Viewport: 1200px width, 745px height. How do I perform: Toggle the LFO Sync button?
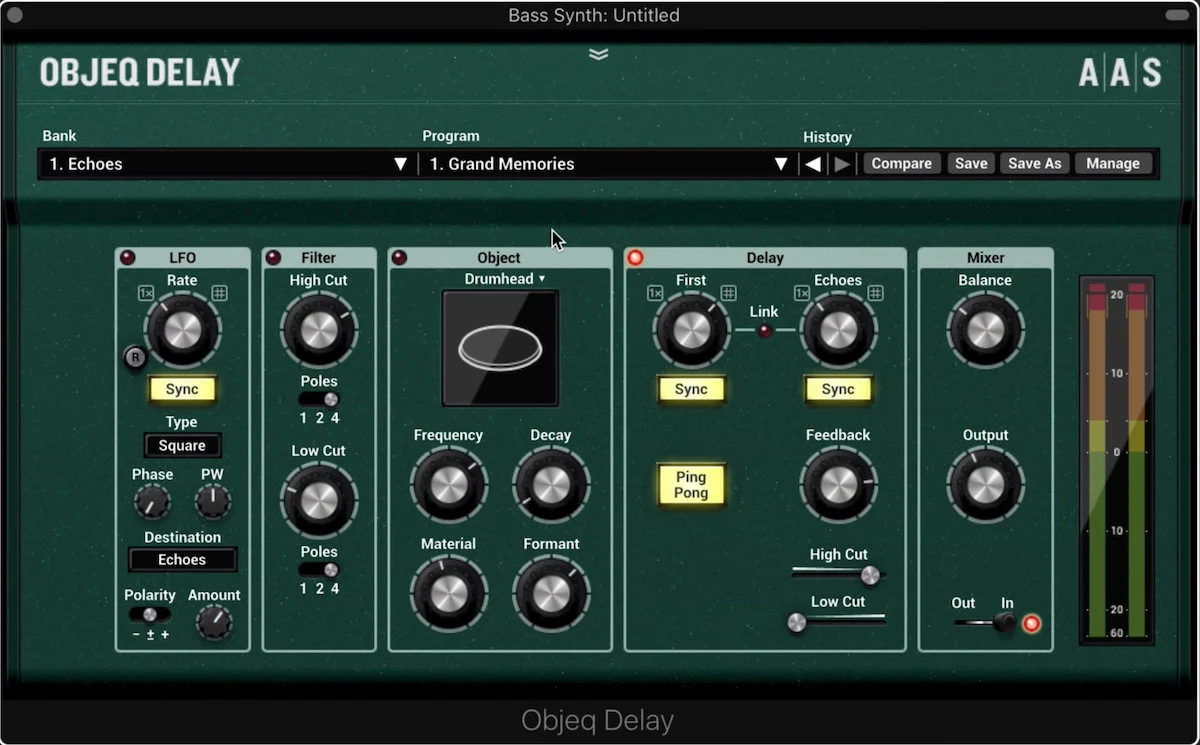[182, 390]
